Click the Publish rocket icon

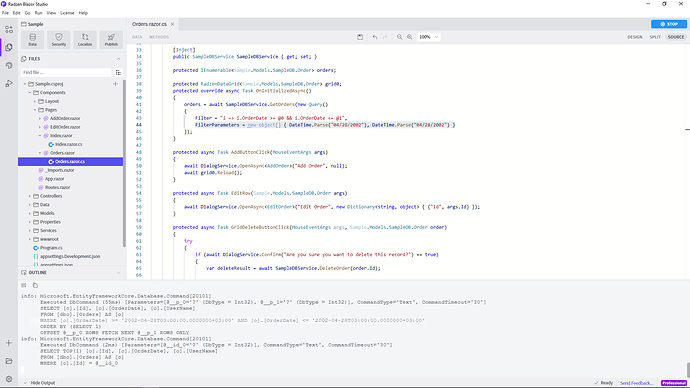click(111, 40)
